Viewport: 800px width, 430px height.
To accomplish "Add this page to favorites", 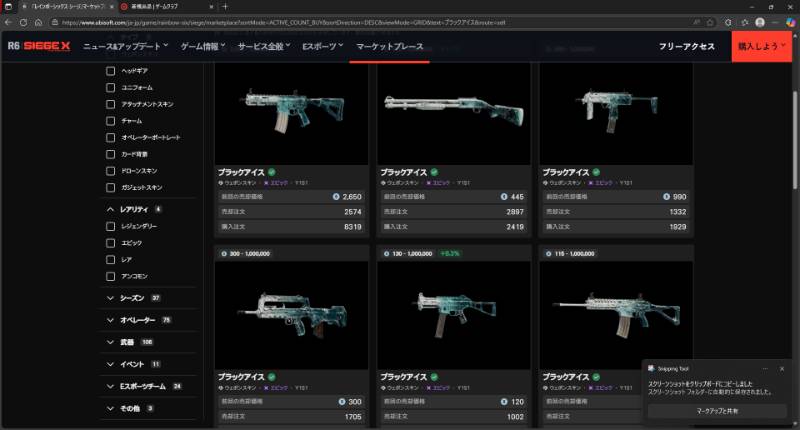I will (710, 22).
